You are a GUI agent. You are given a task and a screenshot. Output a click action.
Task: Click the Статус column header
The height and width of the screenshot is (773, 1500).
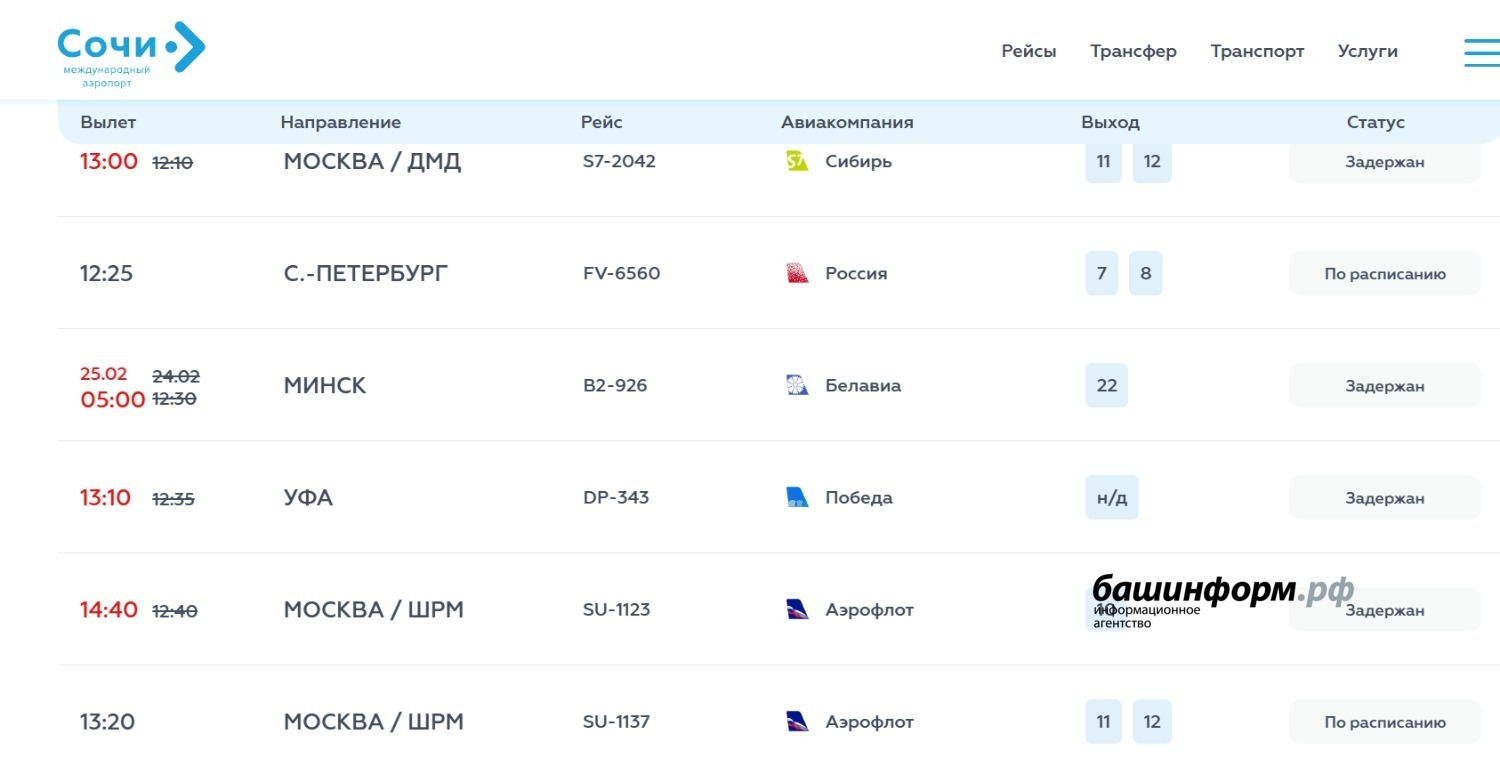(1375, 122)
